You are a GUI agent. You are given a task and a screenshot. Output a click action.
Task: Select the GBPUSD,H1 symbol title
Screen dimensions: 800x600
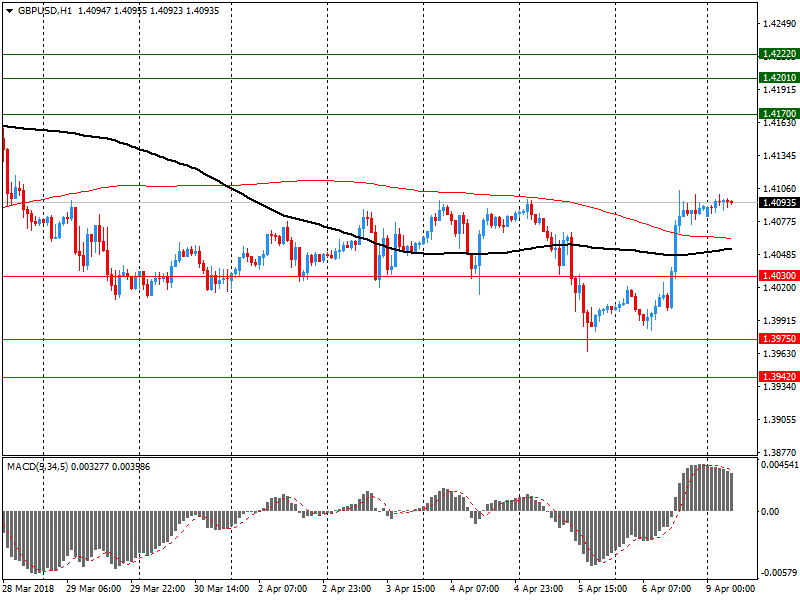45,11
